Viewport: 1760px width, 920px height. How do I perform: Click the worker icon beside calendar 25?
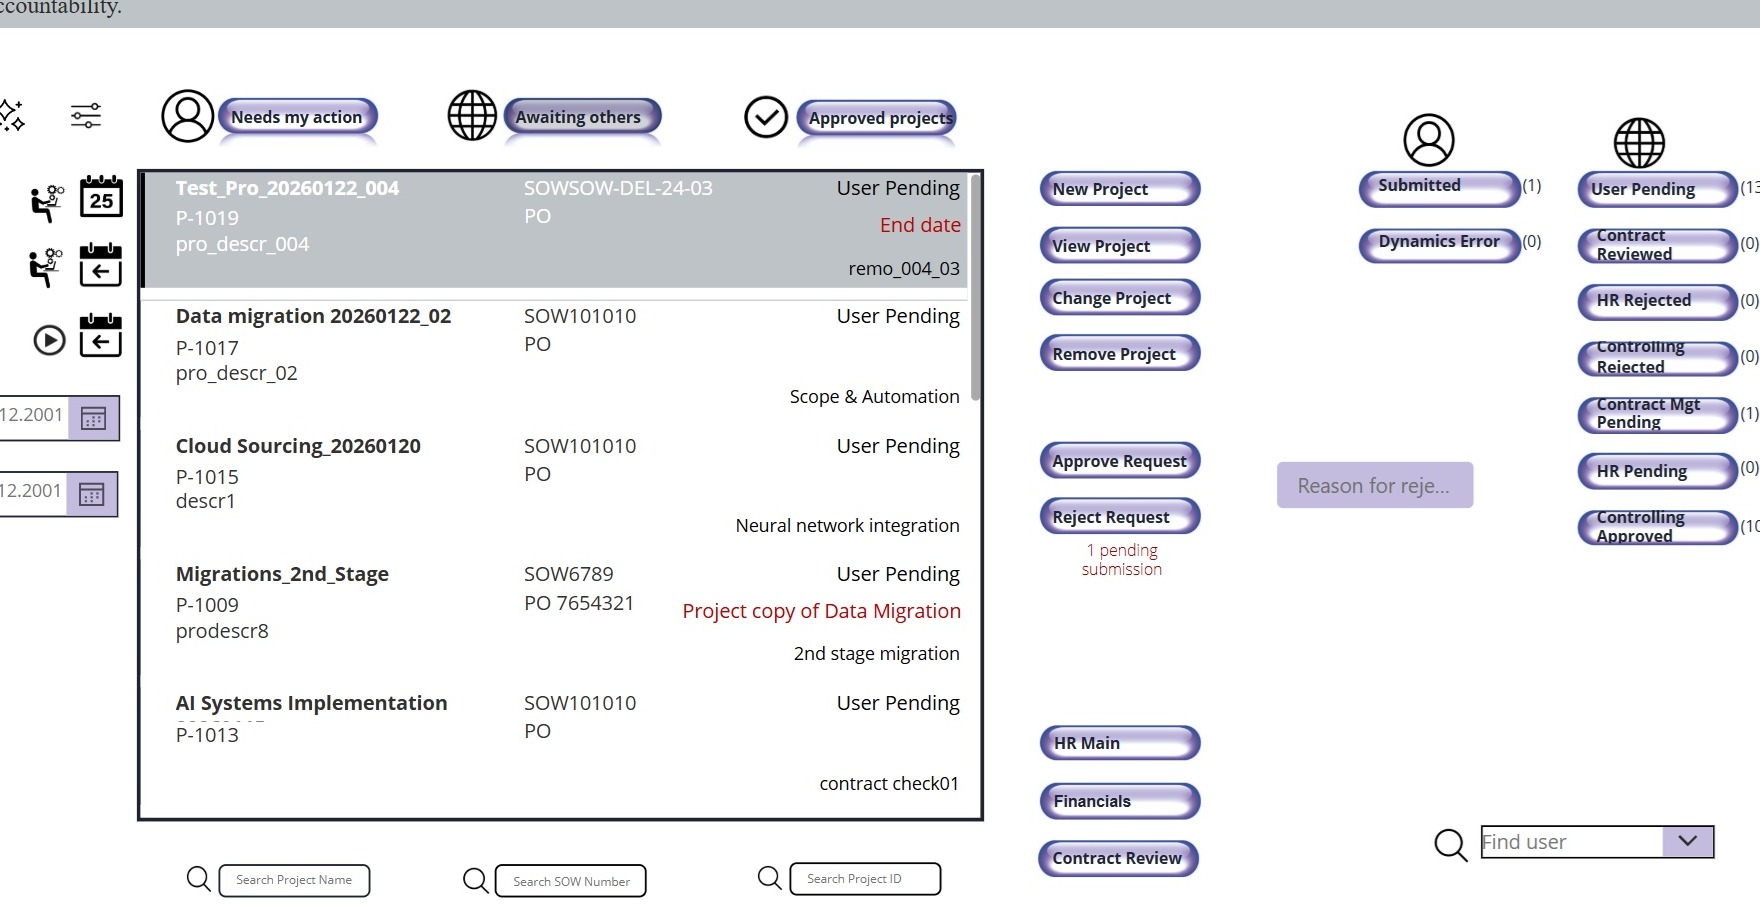(x=46, y=203)
